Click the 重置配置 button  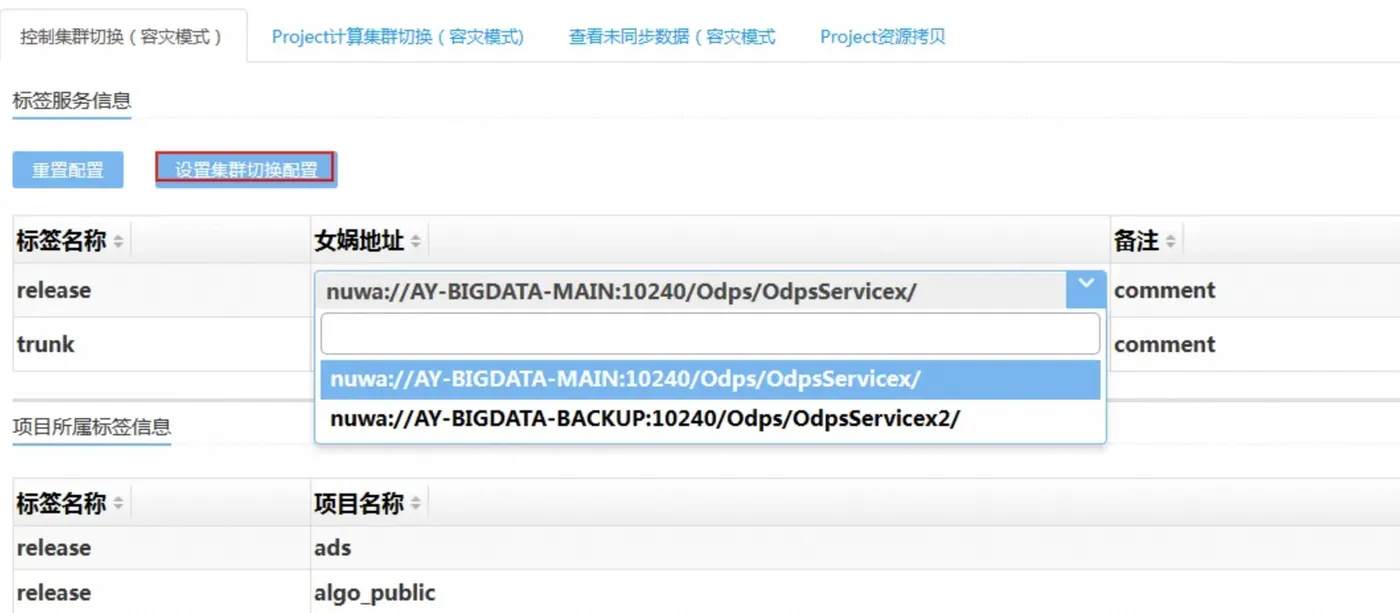68,170
